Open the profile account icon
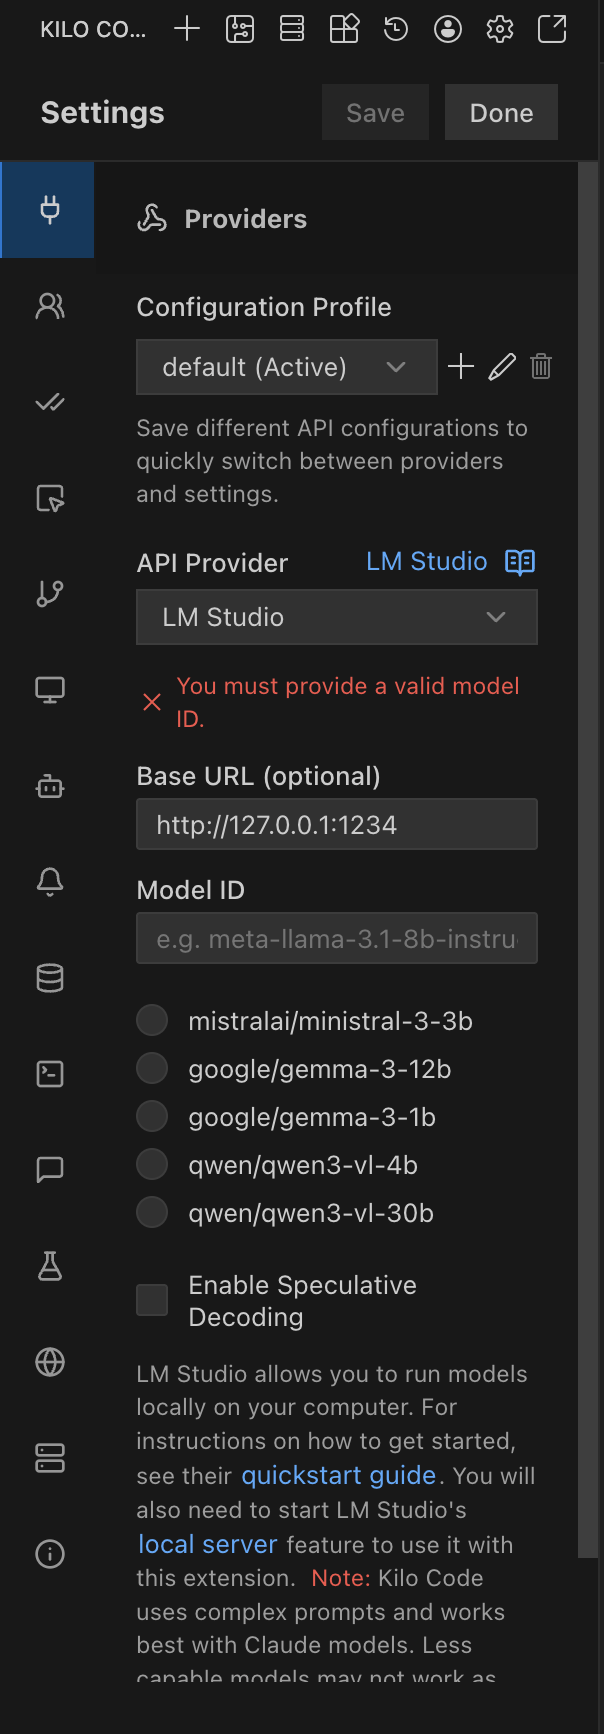604x1734 pixels. pos(448,29)
